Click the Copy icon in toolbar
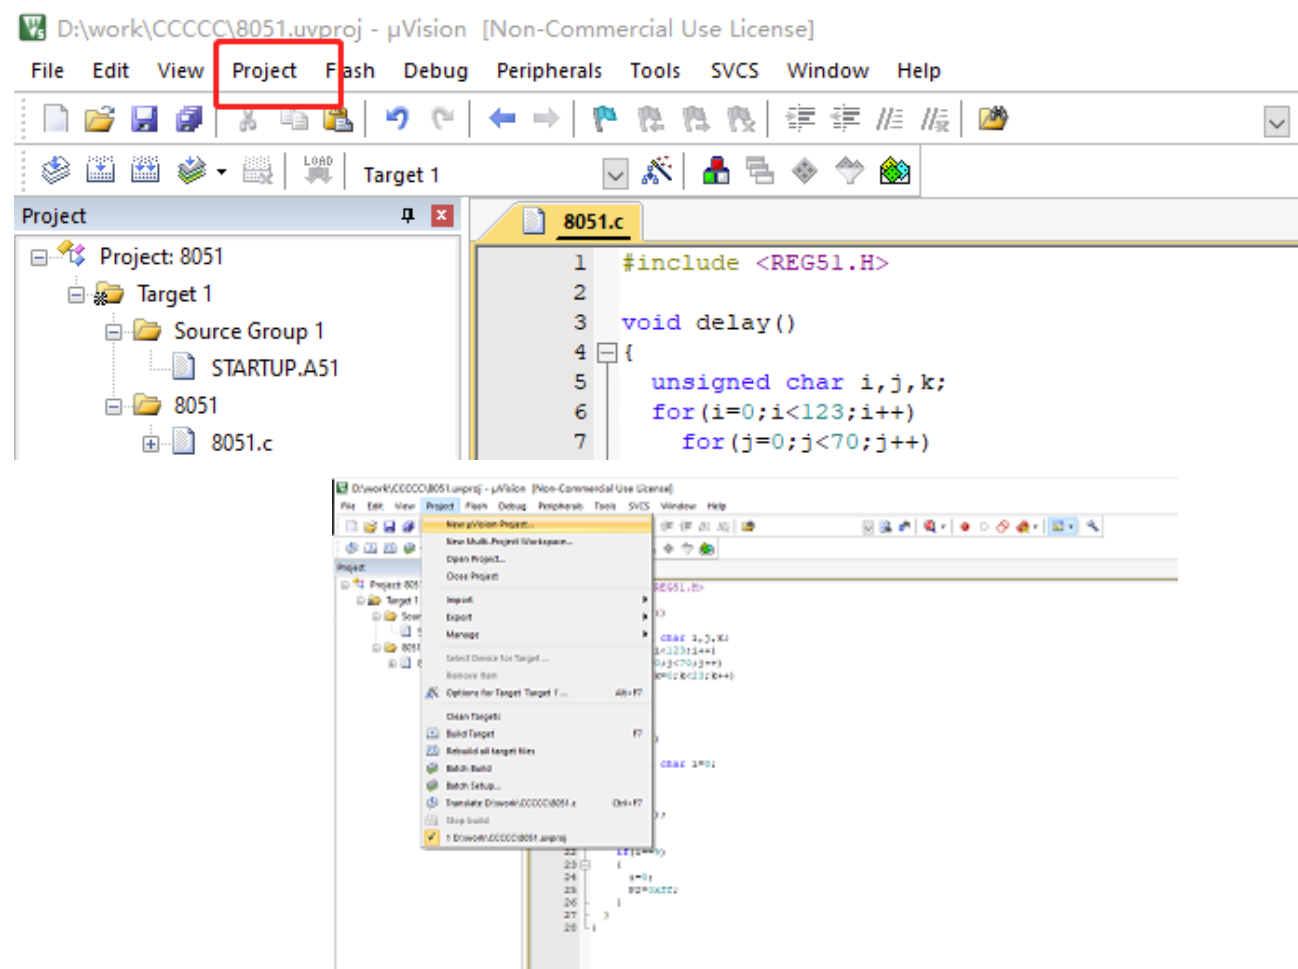The image size is (1298, 969). pyautogui.click(x=293, y=119)
